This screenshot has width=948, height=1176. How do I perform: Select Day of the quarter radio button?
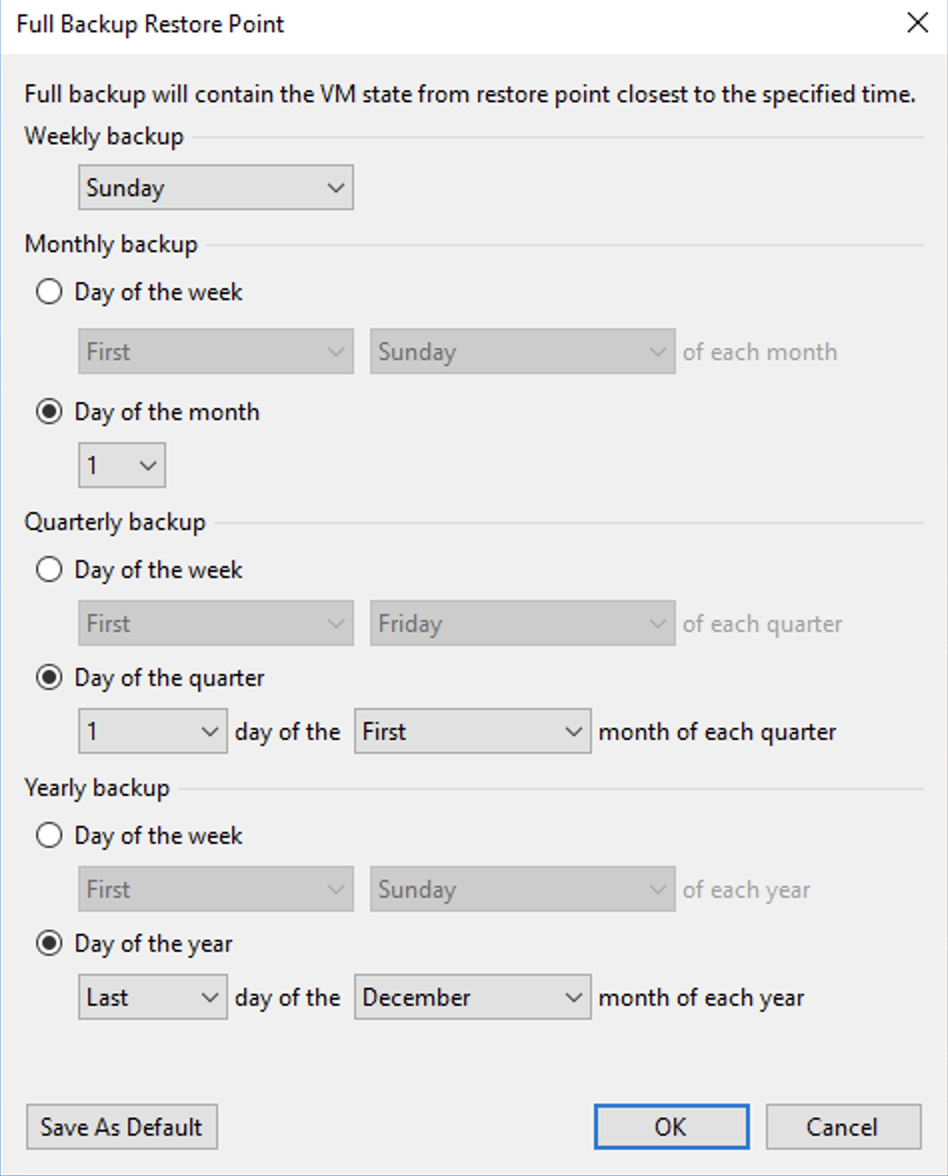click(x=49, y=679)
